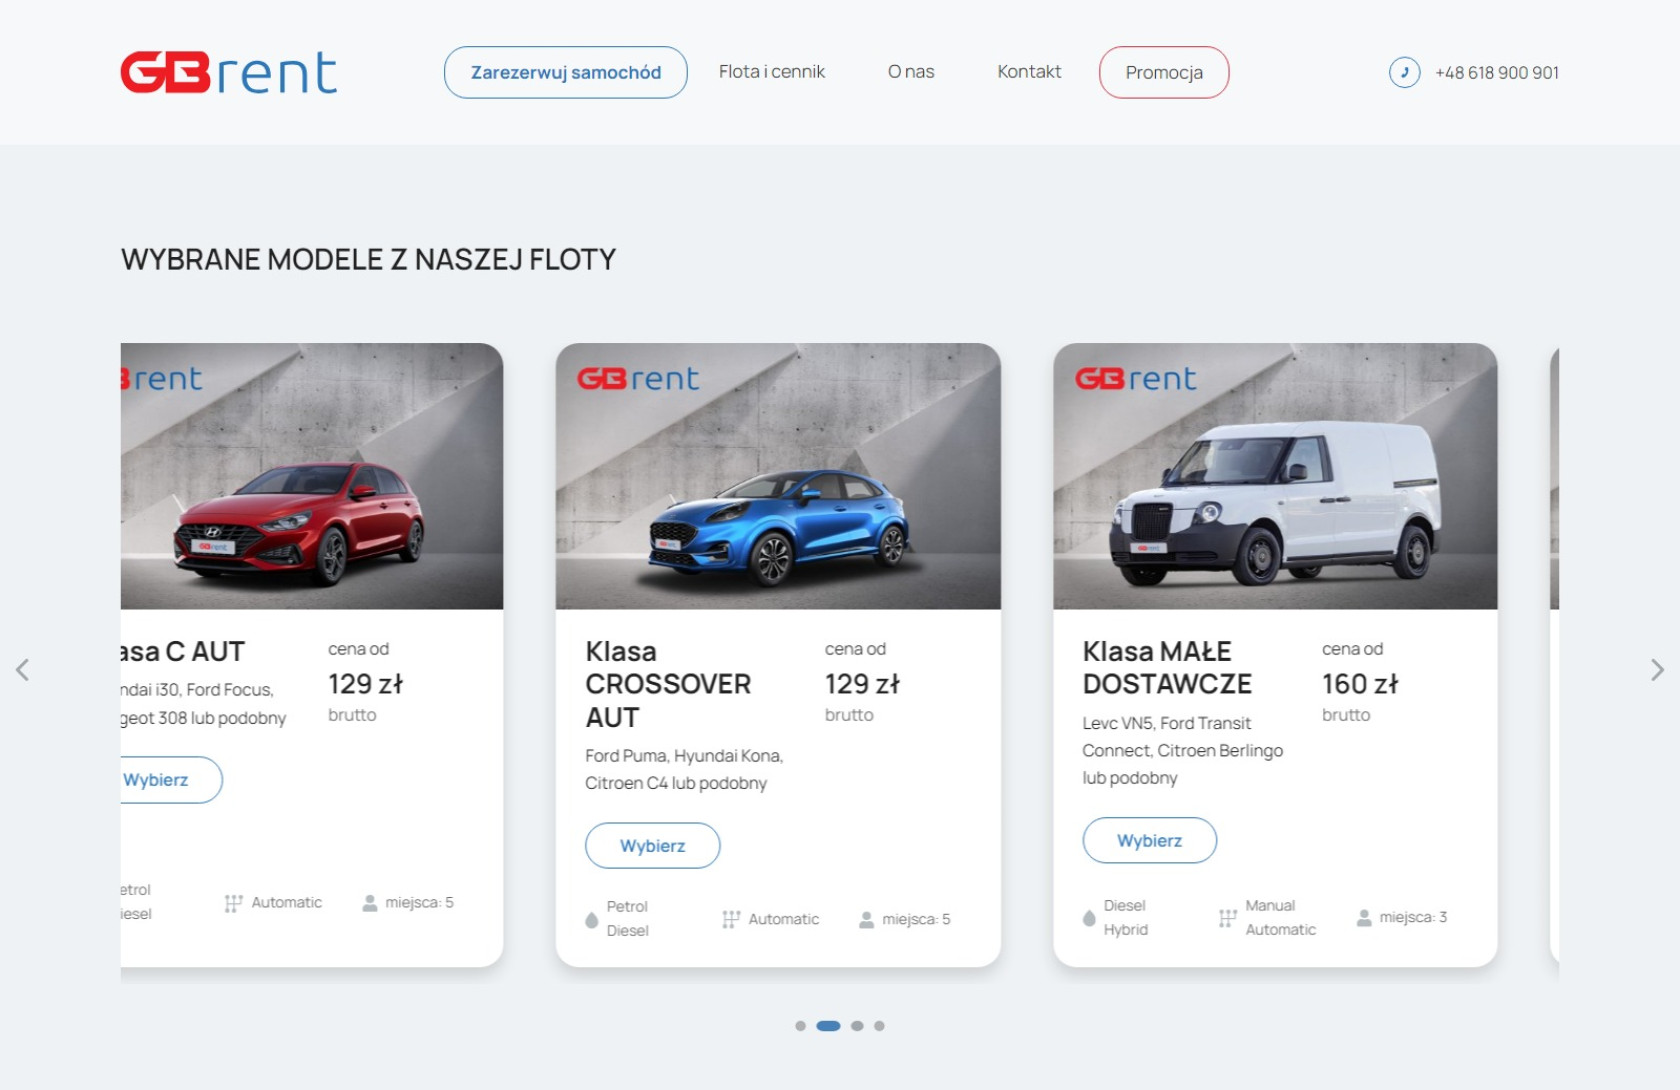Click the seats person icon on van card

[1364, 917]
